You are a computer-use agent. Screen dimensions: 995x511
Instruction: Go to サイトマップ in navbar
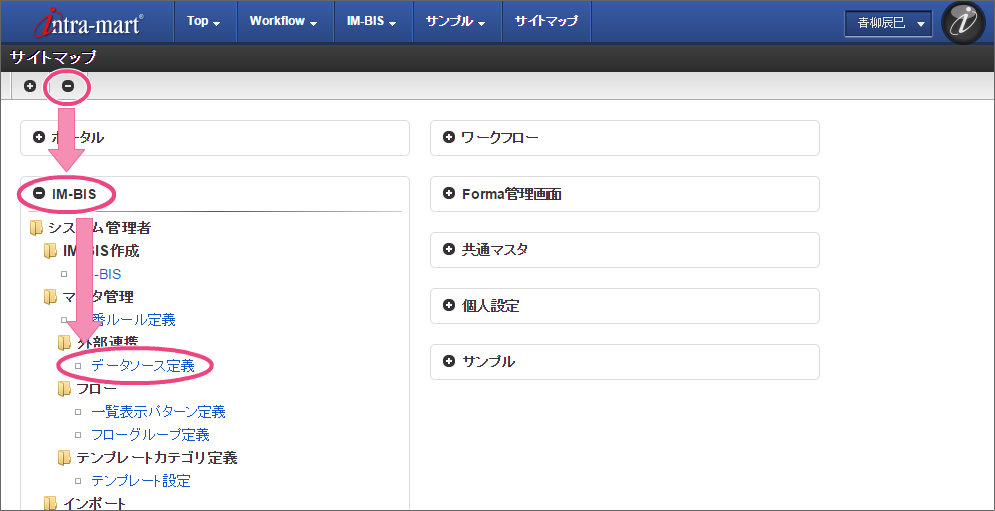[x=546, y=22]
